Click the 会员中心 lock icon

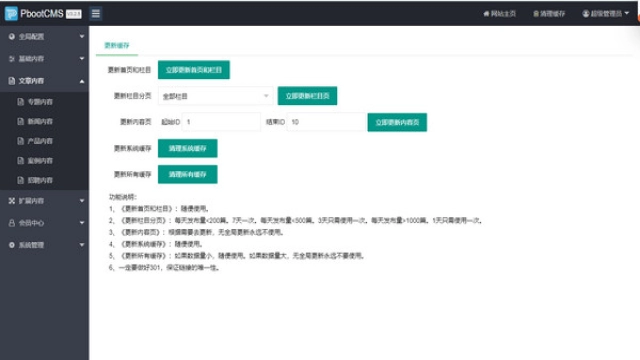(x=11, y=223)
